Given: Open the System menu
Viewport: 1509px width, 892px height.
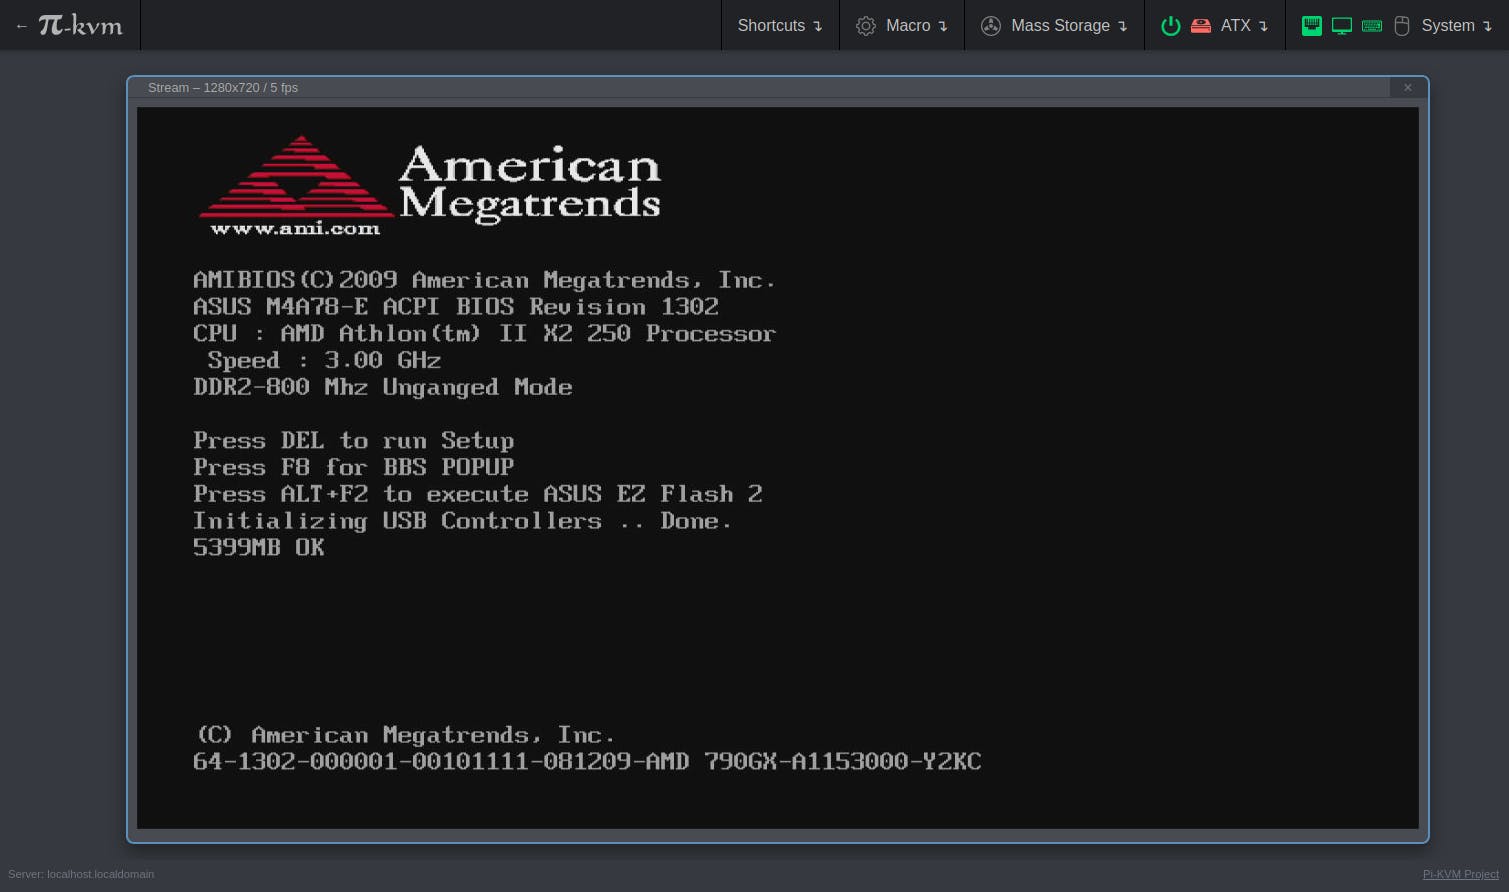Looking at the screenshot, I should click(x=1456, y=26).
